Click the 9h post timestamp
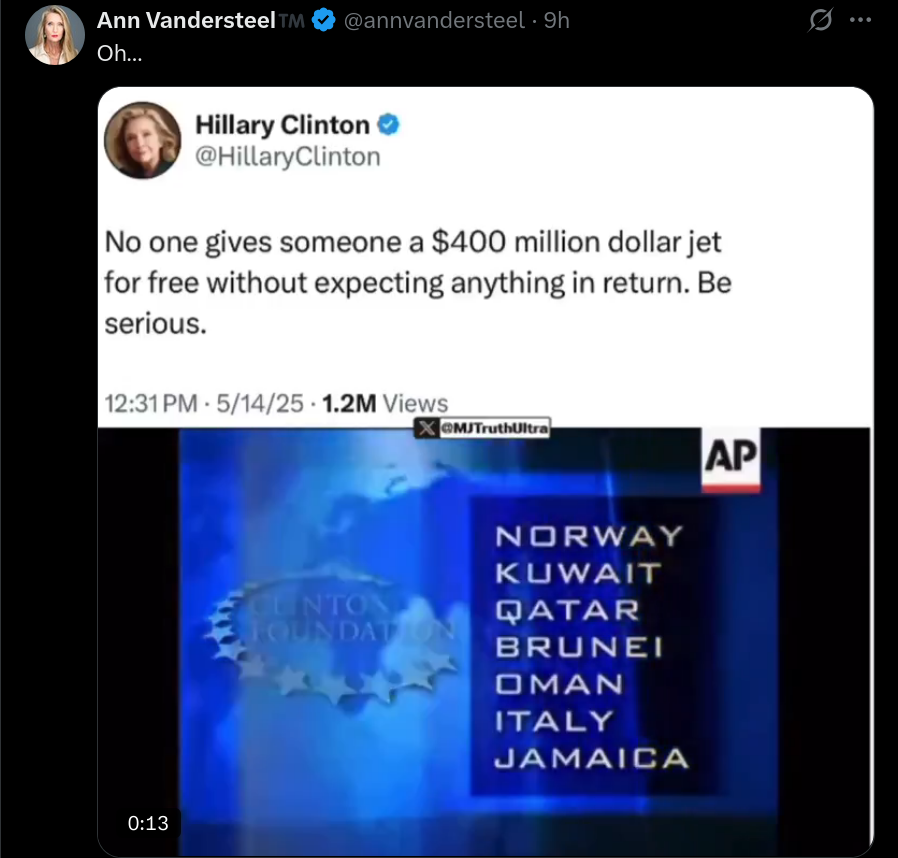898x858 pixels. (x=556, y=21)
